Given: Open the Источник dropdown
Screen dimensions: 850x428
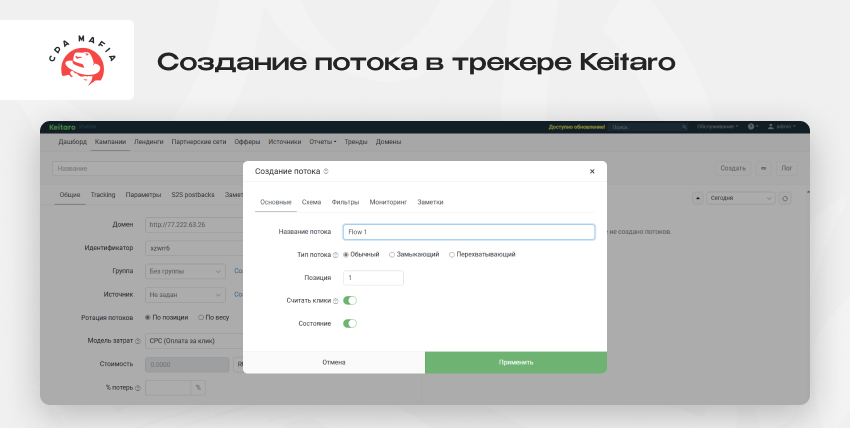Looking at the screenshot, I should tap(185, 295).
